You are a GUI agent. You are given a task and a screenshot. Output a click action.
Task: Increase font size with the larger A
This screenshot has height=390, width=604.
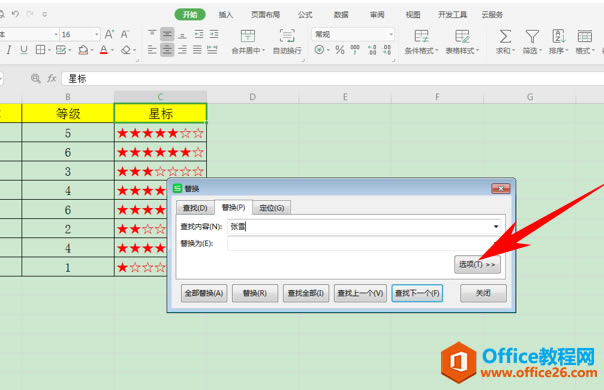click(109, 34)
